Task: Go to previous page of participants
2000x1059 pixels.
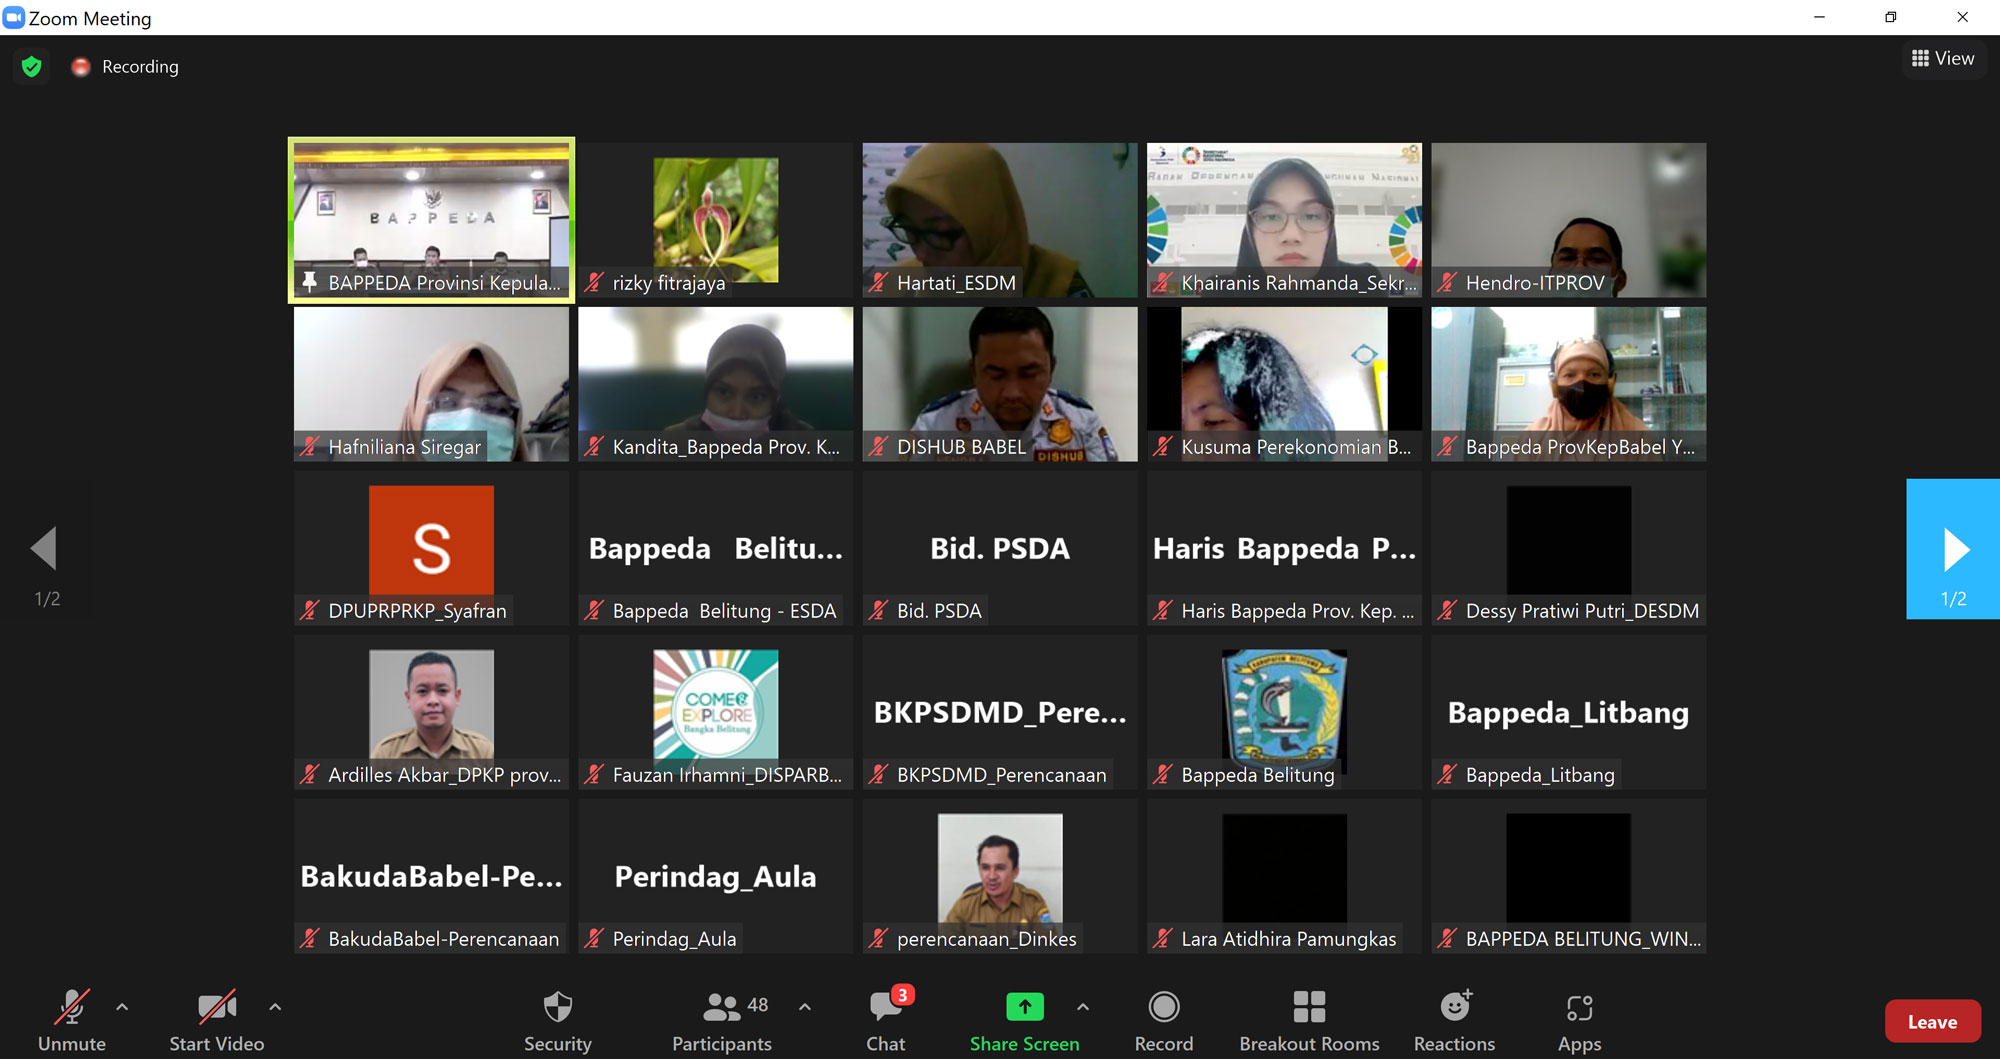Action: (x=45, y=549)
